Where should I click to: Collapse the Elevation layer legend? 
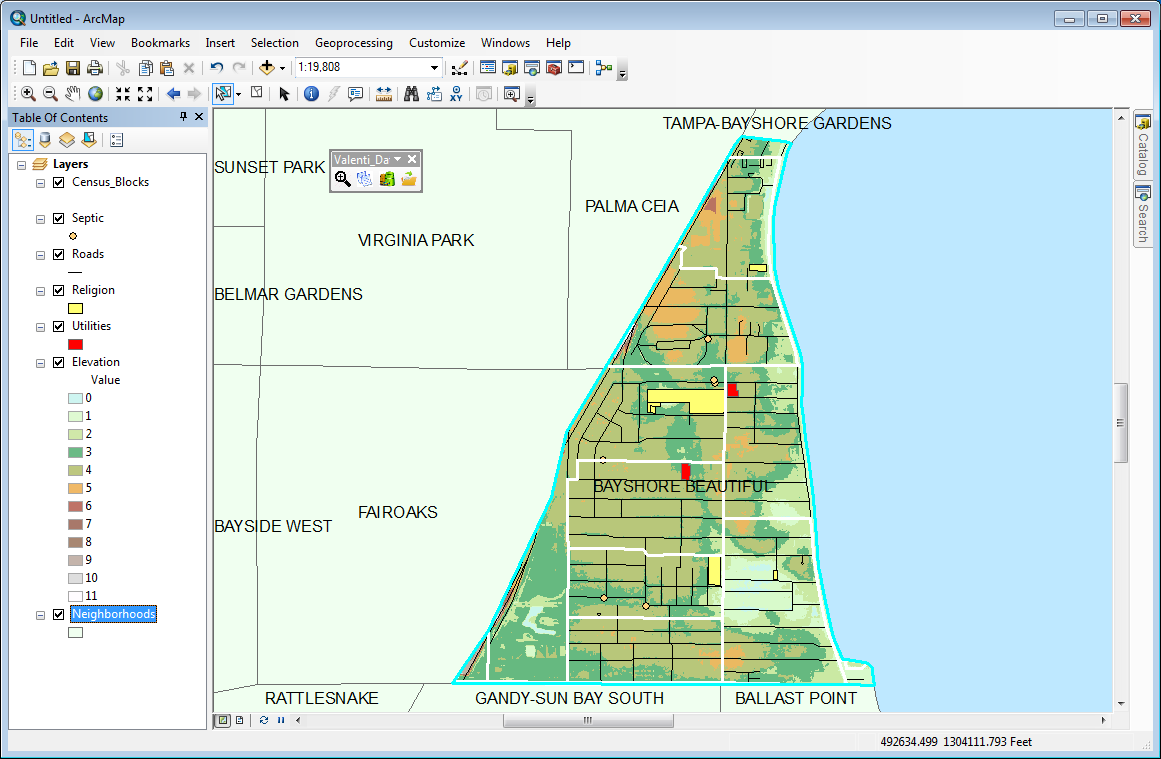pos(40,362)
